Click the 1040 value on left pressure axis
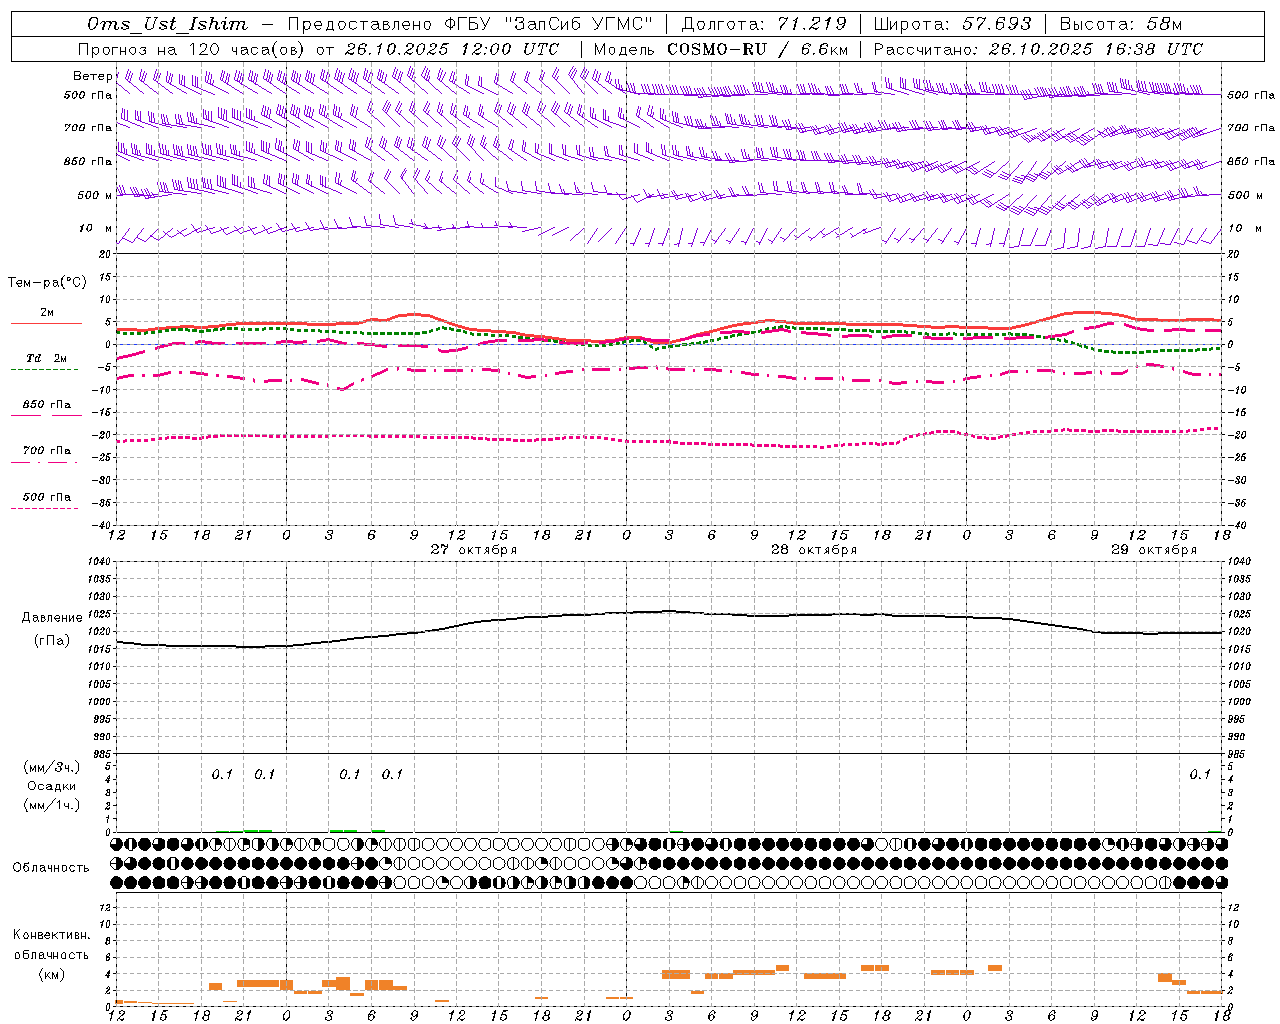Screen dimensions: 1280x1024 [98, 562]
